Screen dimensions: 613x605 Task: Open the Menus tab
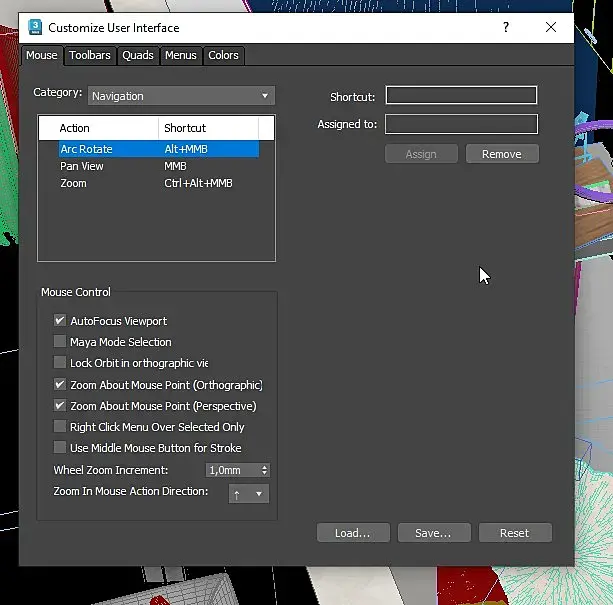coord(181,55)
